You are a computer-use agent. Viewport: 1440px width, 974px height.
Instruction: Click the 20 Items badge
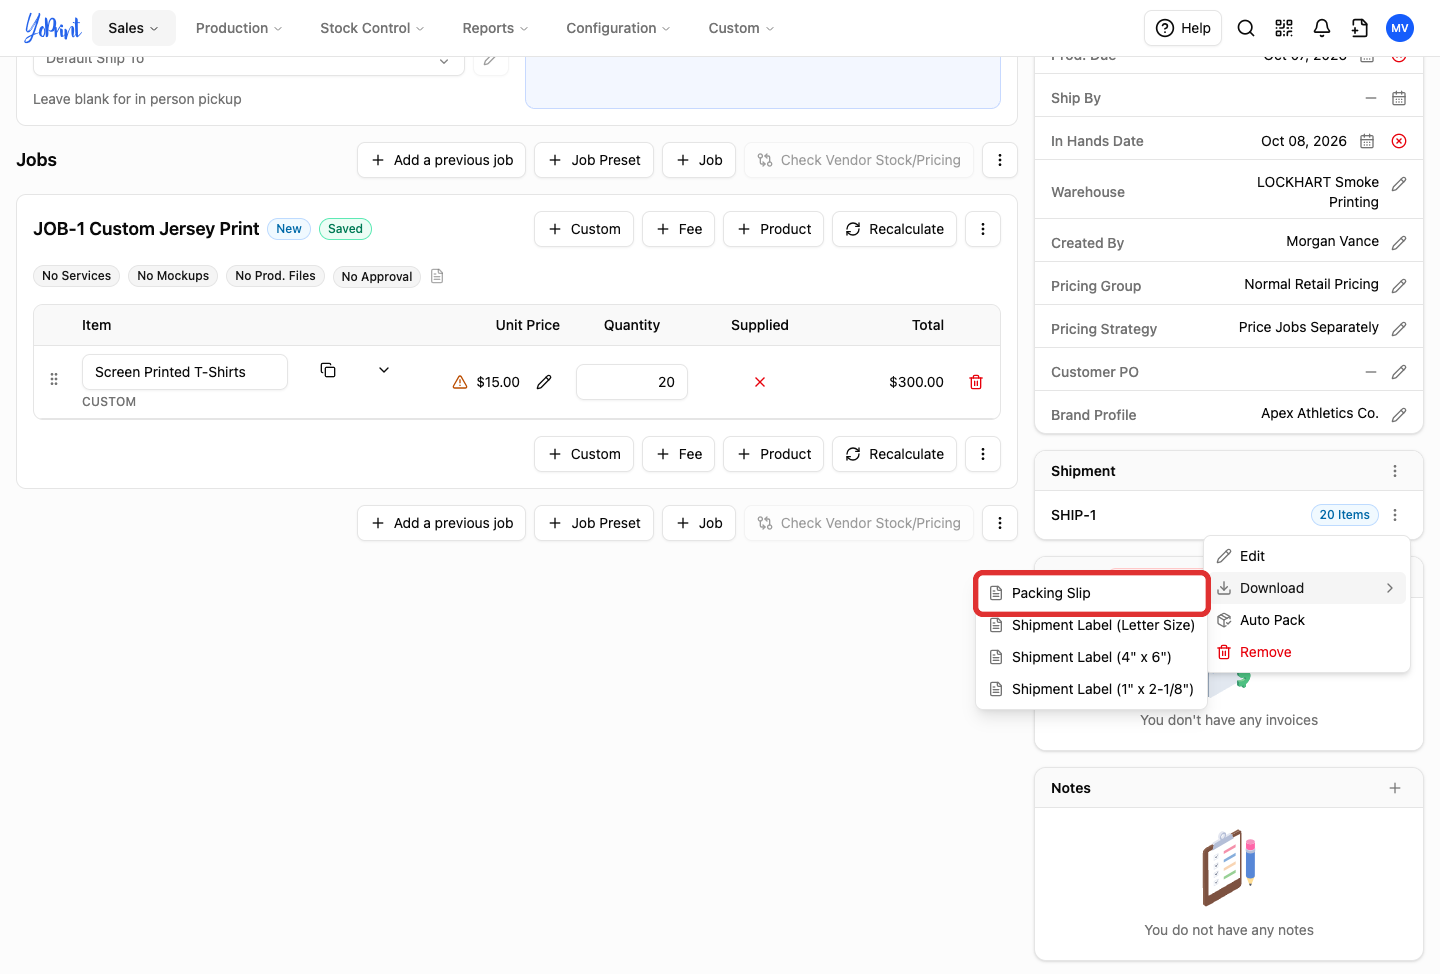pyautogui.click(x=1344, y=515)
